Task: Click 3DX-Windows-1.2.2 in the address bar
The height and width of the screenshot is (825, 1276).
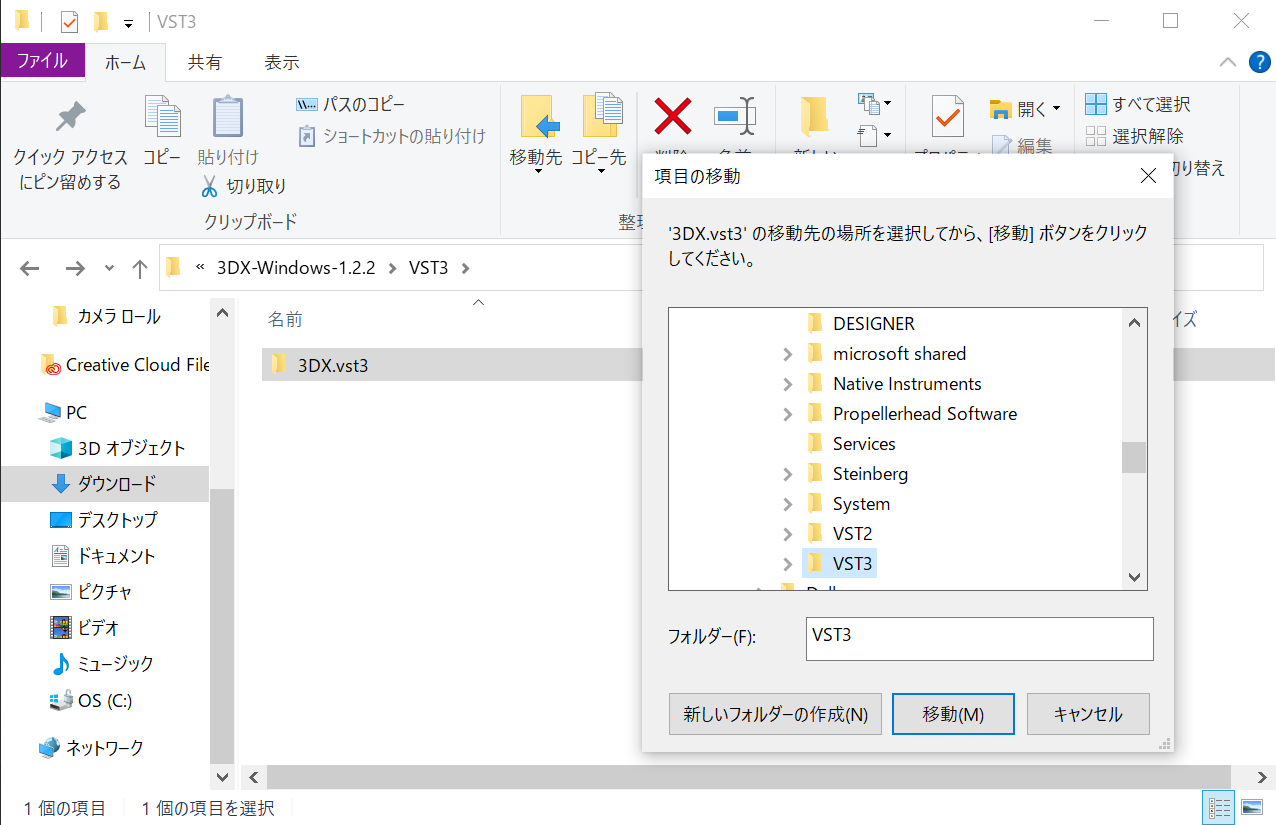Action: (296, 268)
